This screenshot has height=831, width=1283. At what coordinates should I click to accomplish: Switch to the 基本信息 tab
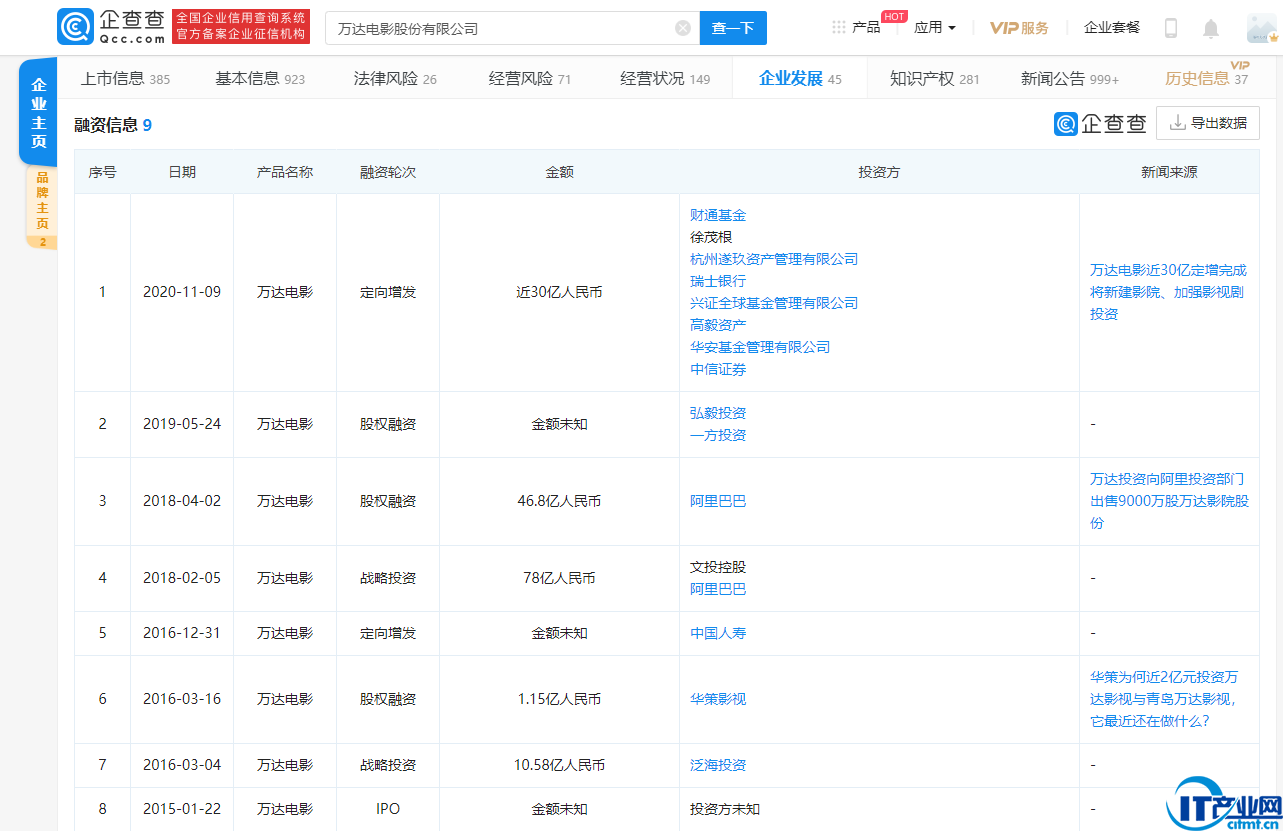point(260,78)
